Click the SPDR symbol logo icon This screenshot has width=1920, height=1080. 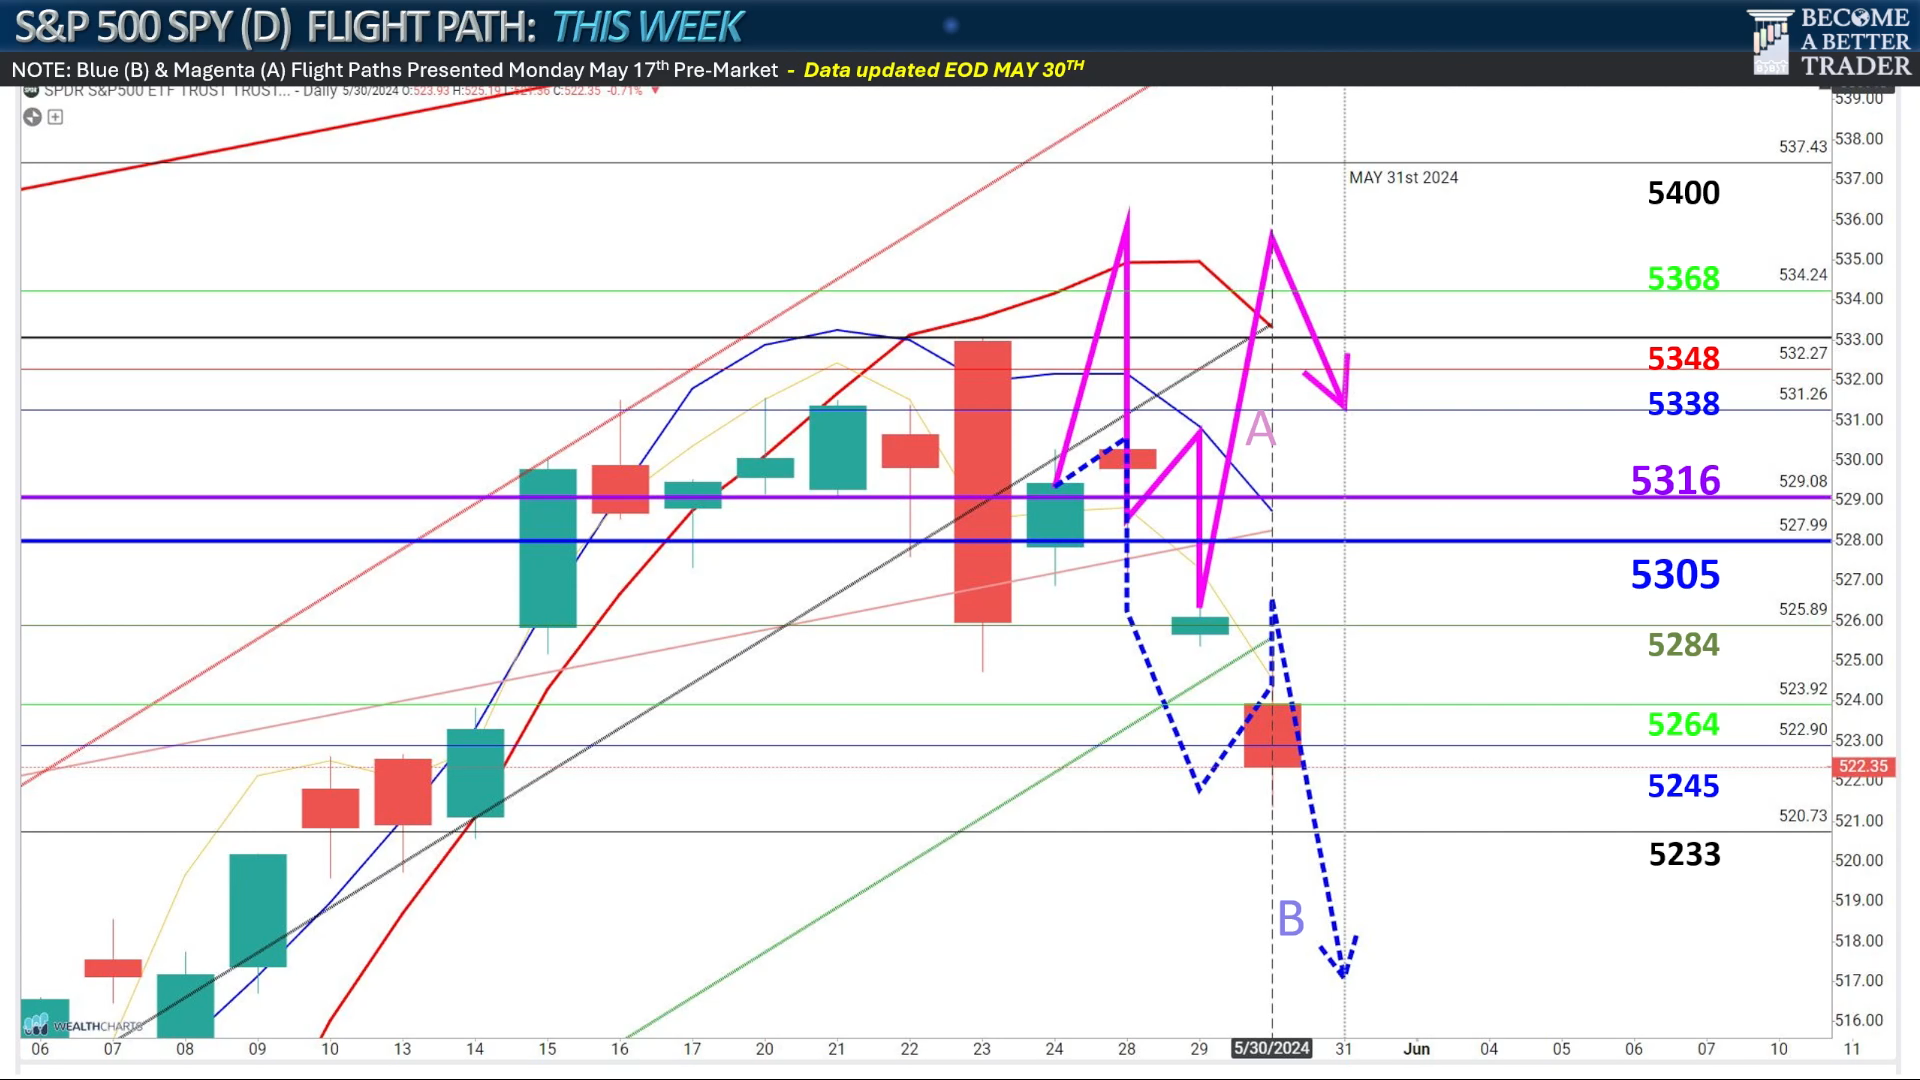click(x=31, y=91)
